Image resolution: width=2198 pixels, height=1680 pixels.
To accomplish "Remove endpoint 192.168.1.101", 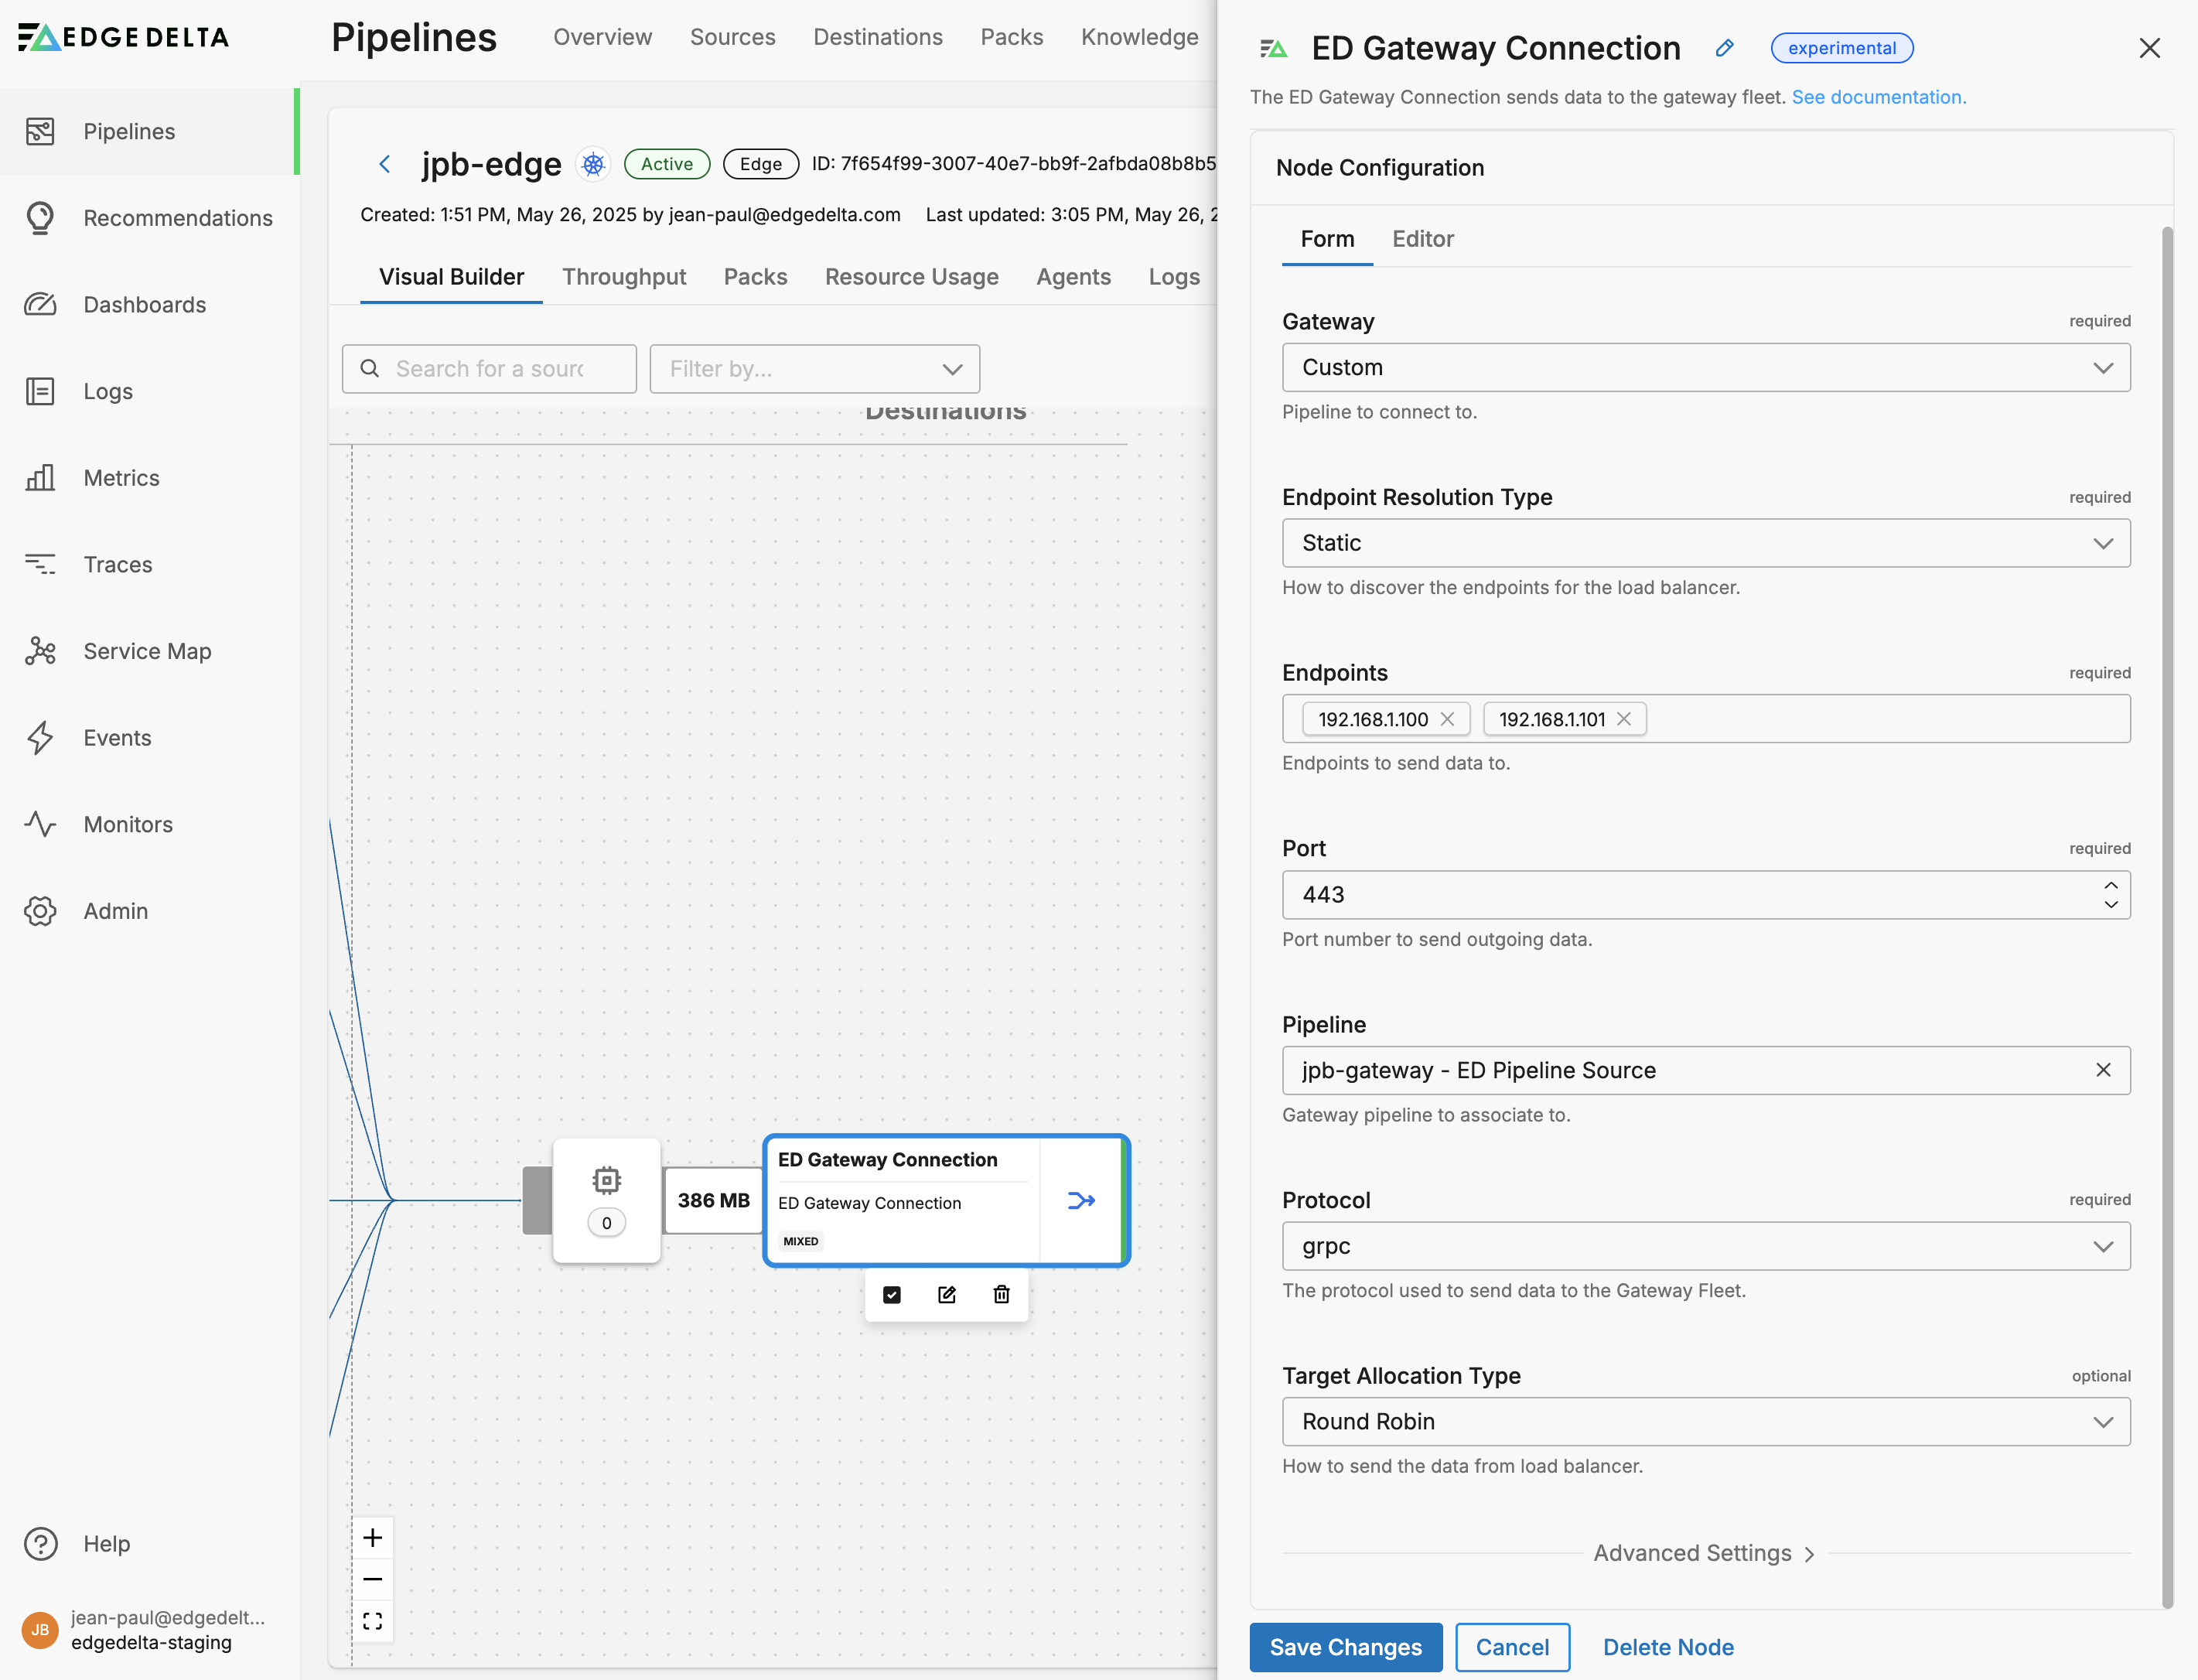I will pos(1624,719).
